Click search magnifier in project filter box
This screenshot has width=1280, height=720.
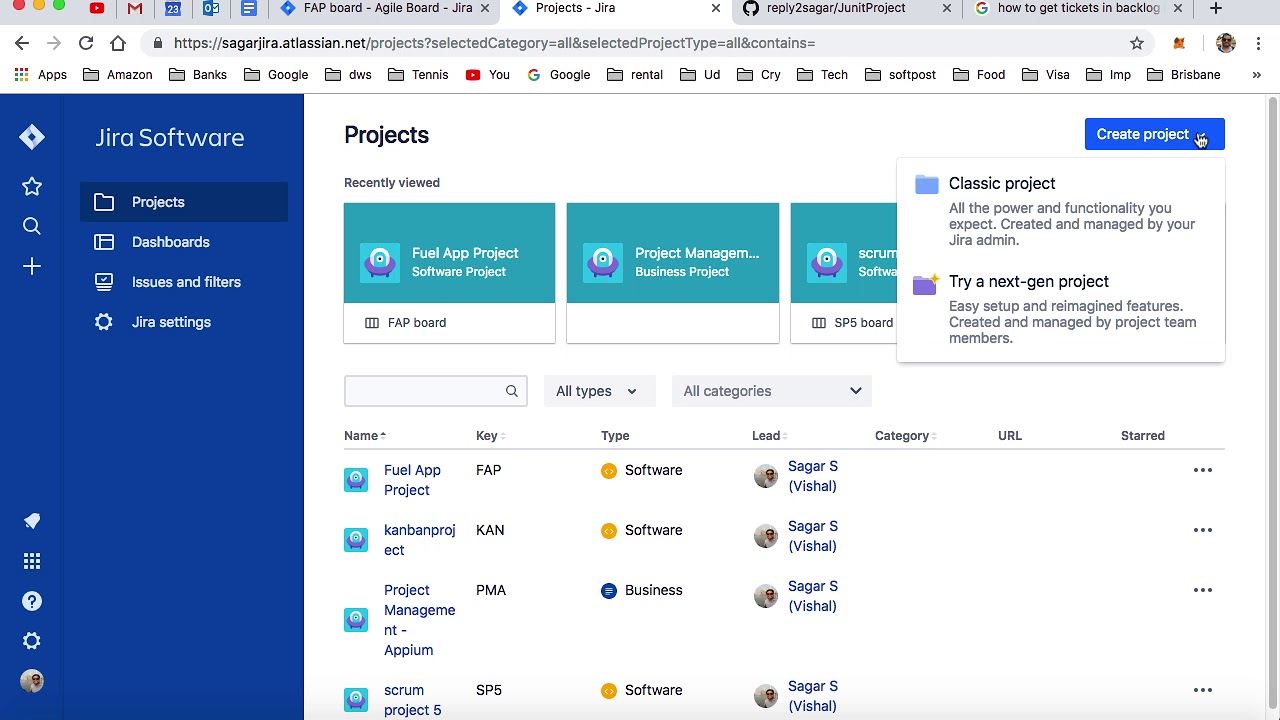[x=512, y=391]
